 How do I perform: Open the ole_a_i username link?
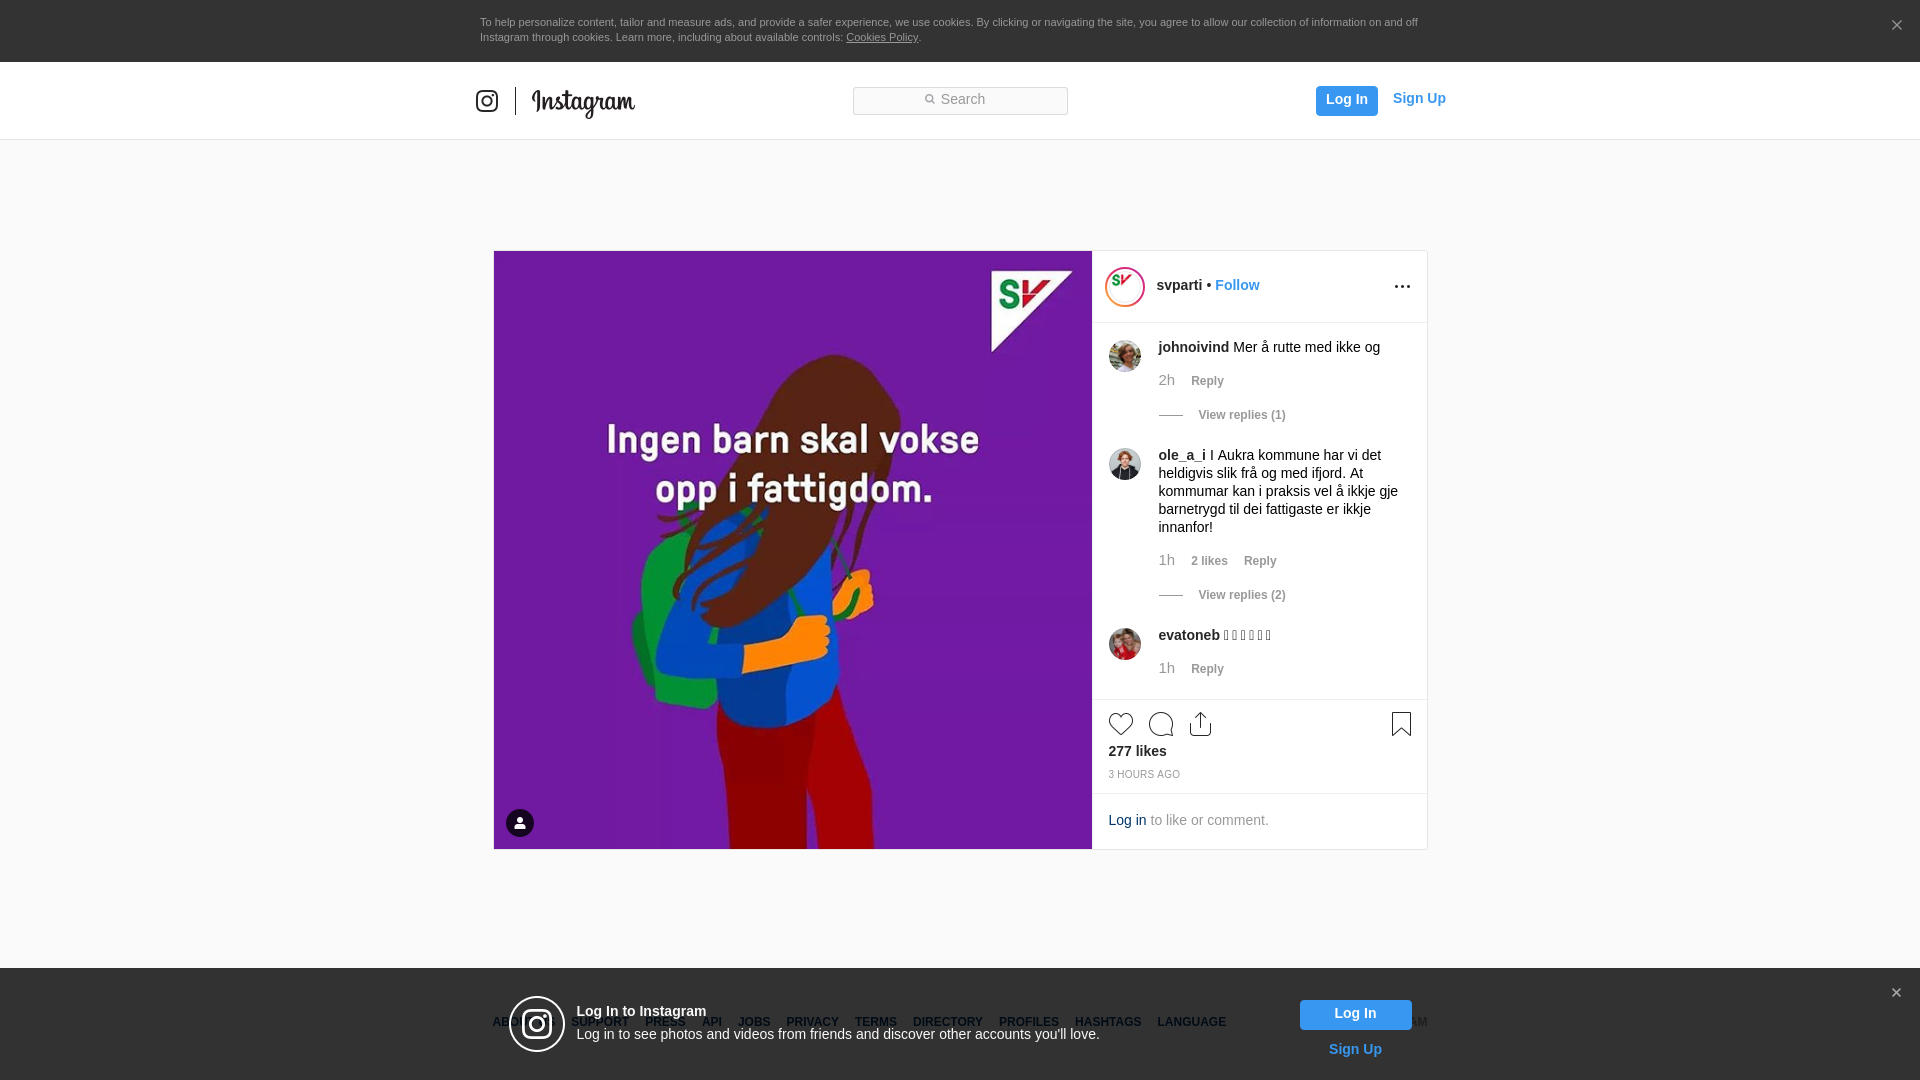(1182, 455)
